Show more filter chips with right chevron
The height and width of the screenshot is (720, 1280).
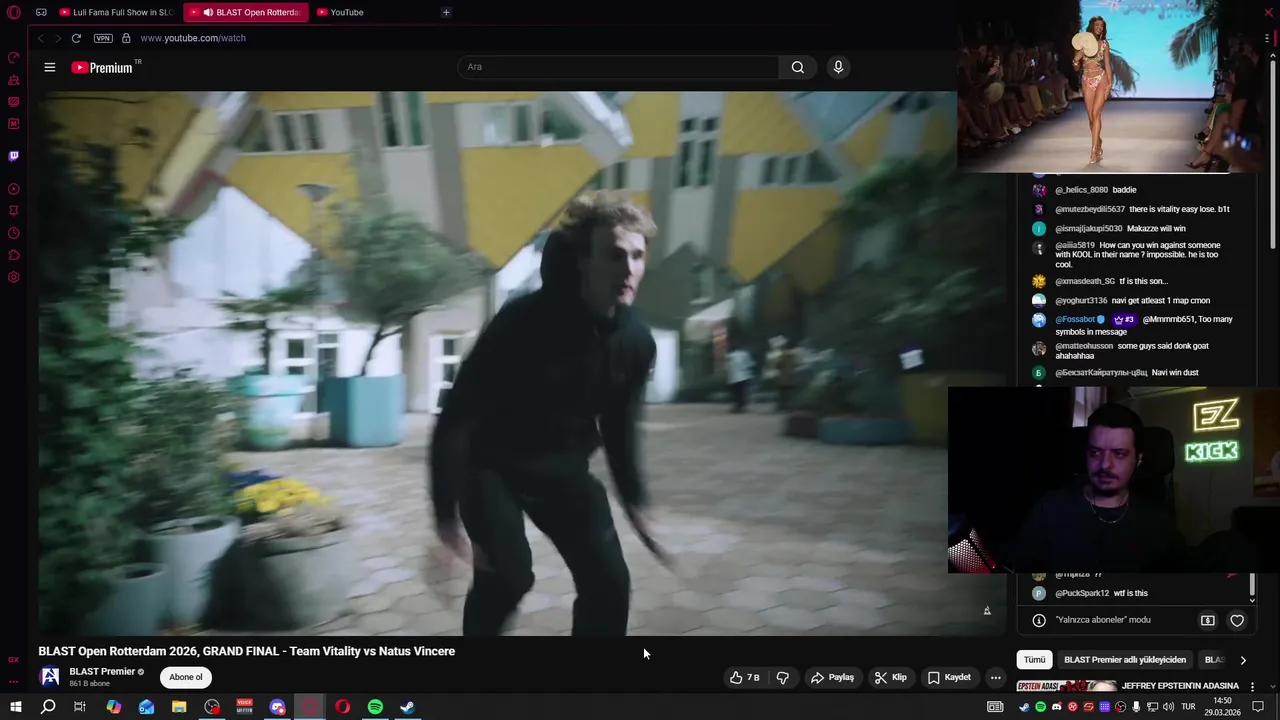pos(1243,660)
